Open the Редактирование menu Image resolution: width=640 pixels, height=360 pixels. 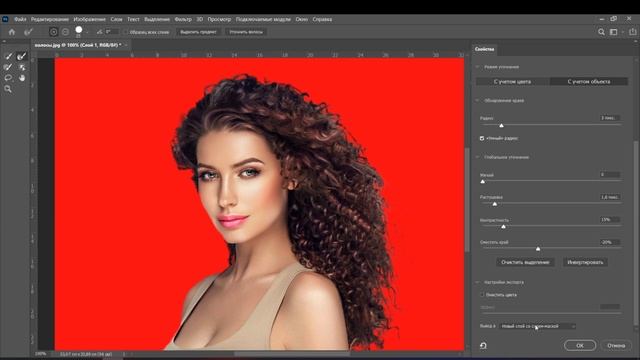click(x=50, y=19)
